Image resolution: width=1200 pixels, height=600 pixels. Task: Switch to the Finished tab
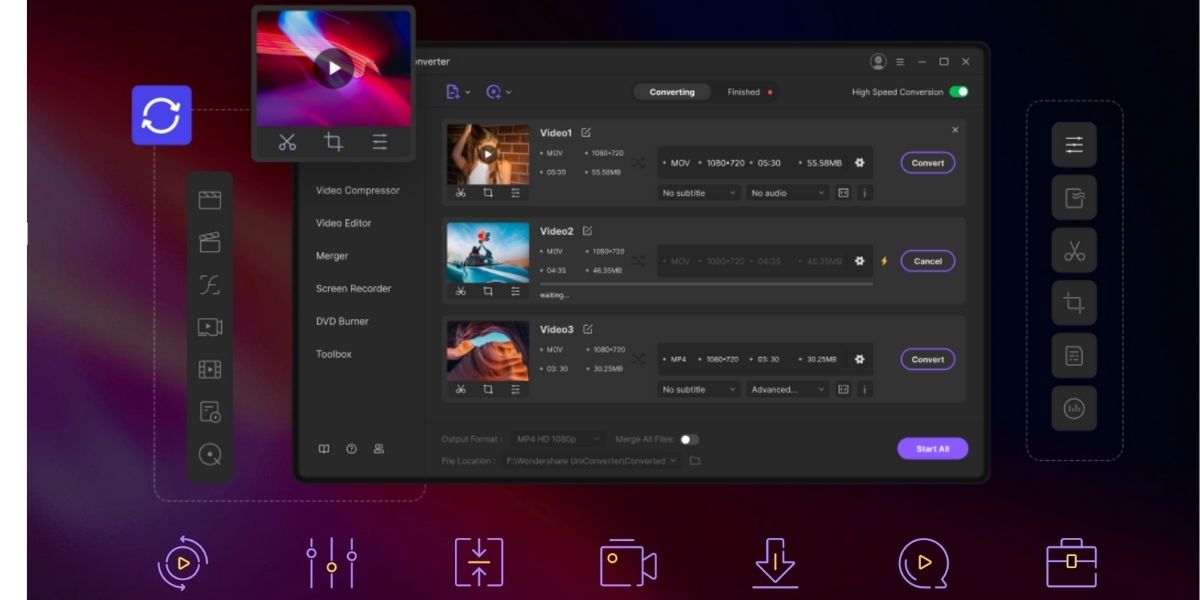click(x=743, y=92)
